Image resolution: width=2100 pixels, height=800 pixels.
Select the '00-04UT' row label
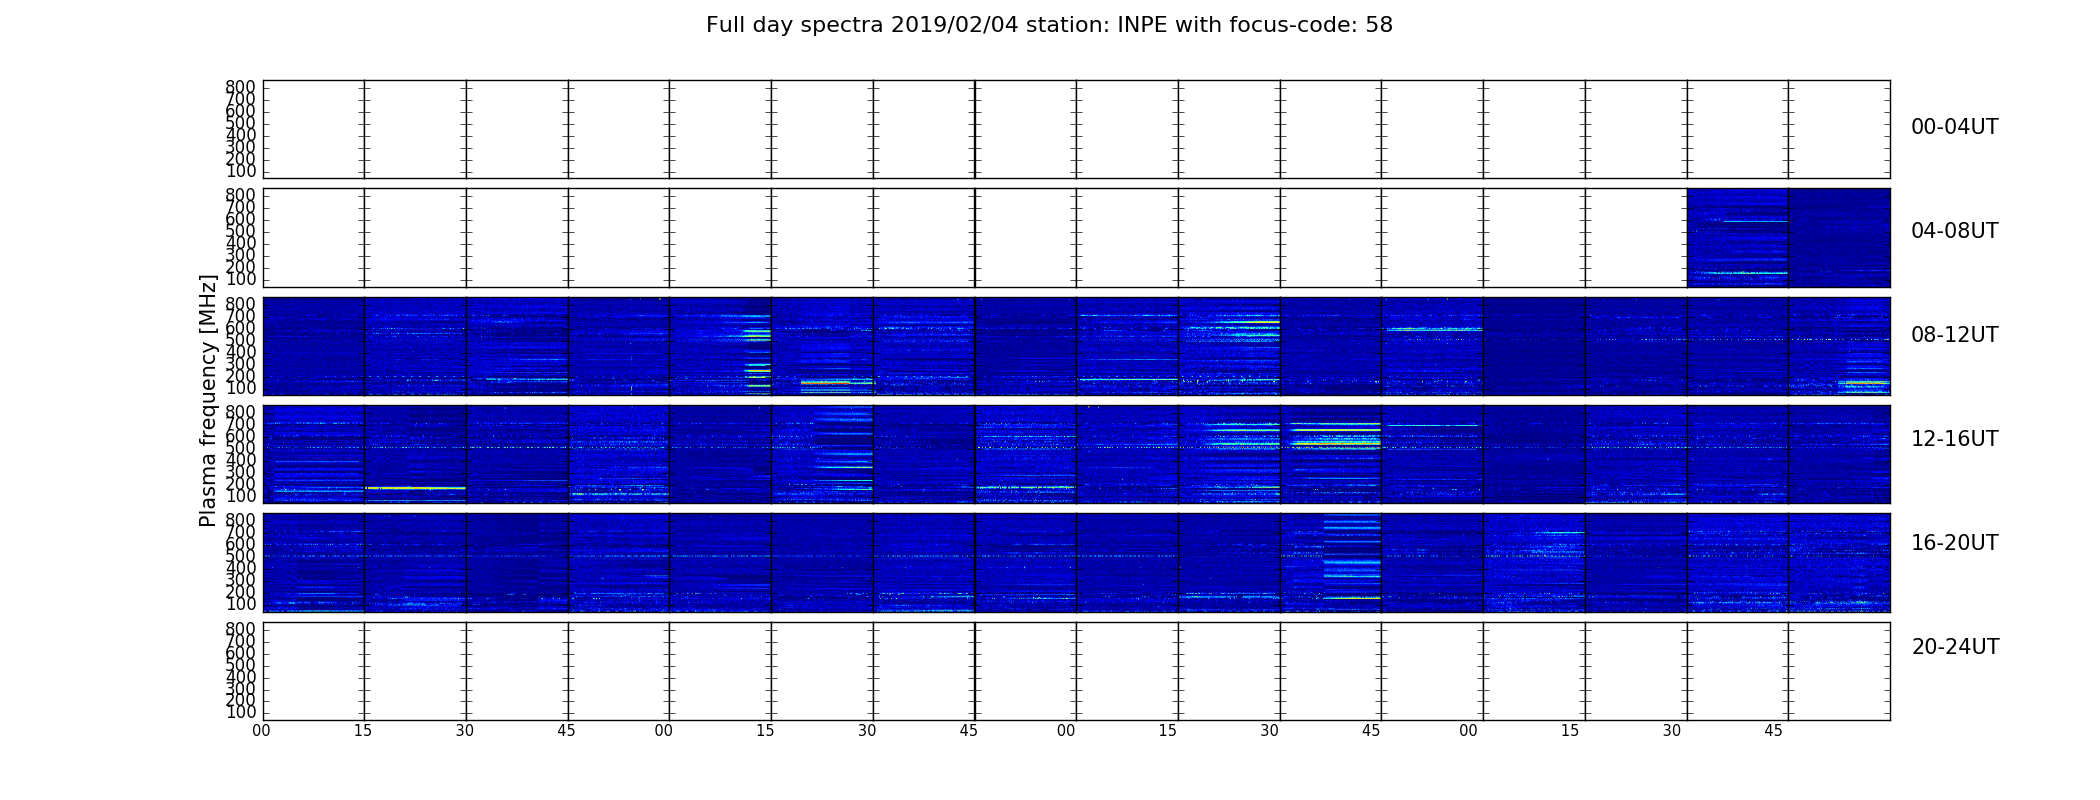click(x=1954, y=127)
